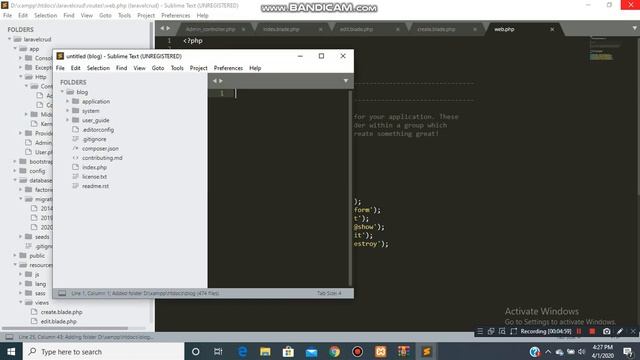
Task: Open create.blade.php in the laravelcrud sidebar
Action: [x=61, y=312]
